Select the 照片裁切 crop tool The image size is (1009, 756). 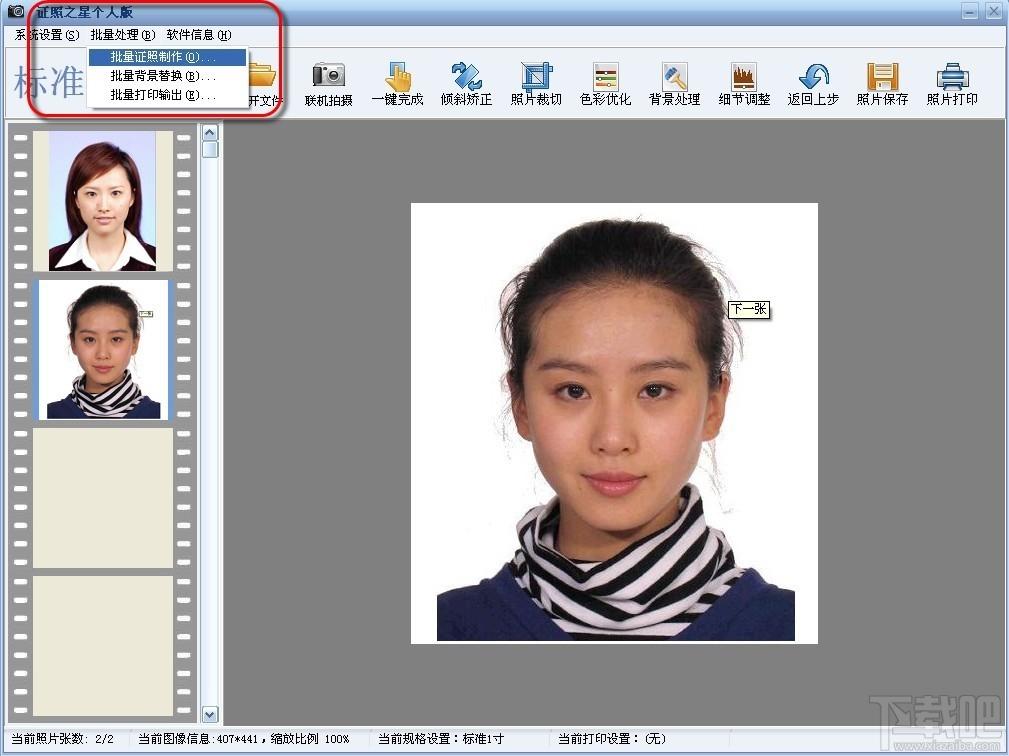(x=536, y=76)
